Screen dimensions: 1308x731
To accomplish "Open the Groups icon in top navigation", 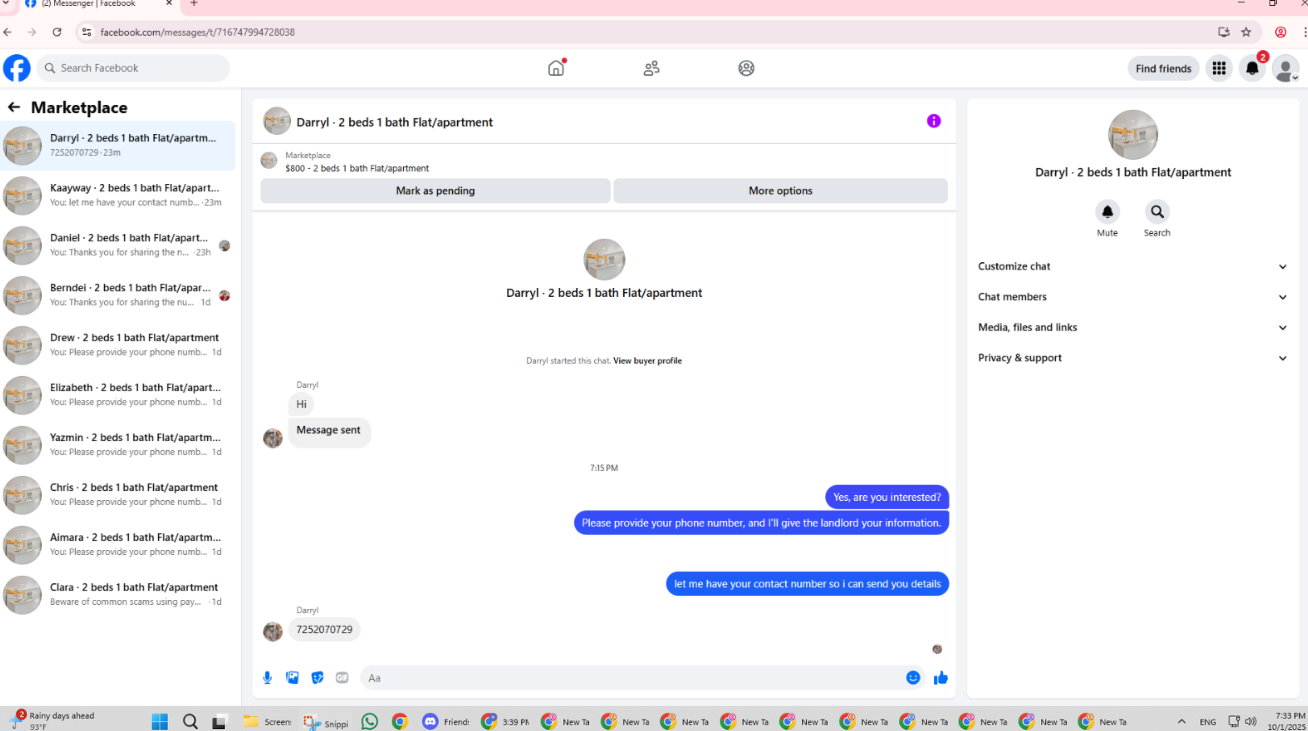I will [746, 68].
